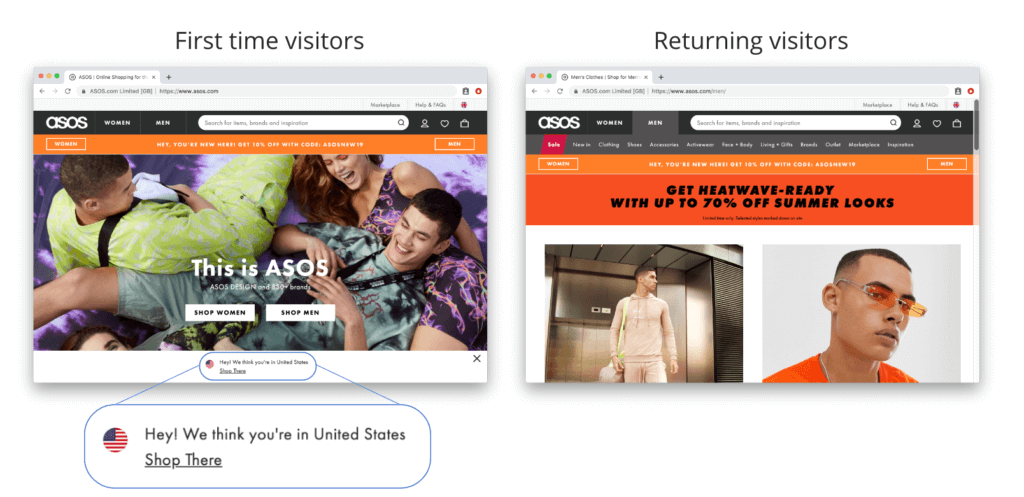Reload page in First time visitors browser
Screen dimensions: 1024x497
pyautogui.click(x=67, y=91)
